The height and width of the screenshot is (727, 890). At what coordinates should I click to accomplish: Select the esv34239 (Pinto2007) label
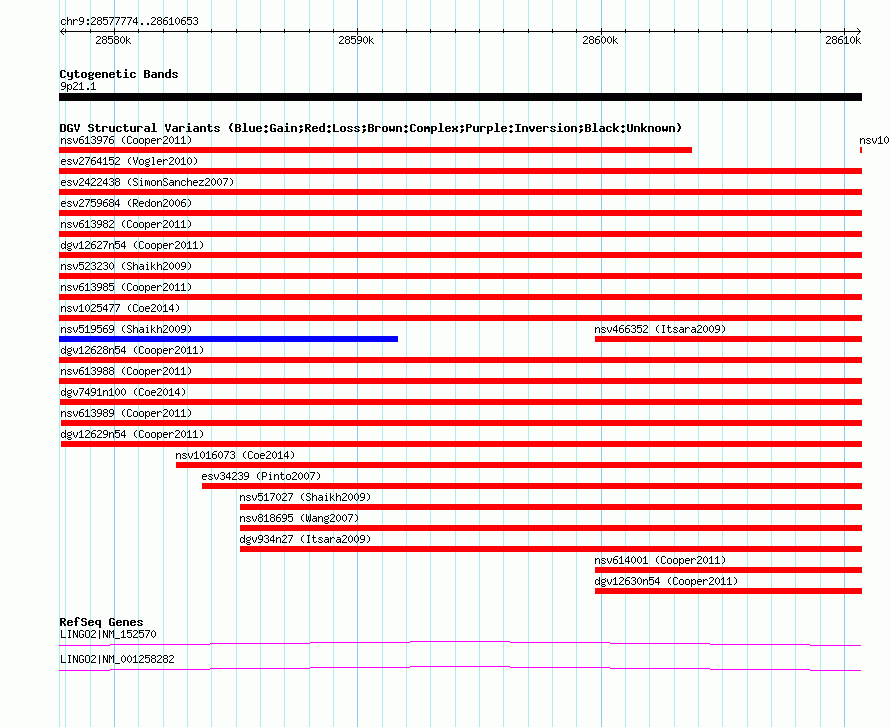tap(261, 476)
